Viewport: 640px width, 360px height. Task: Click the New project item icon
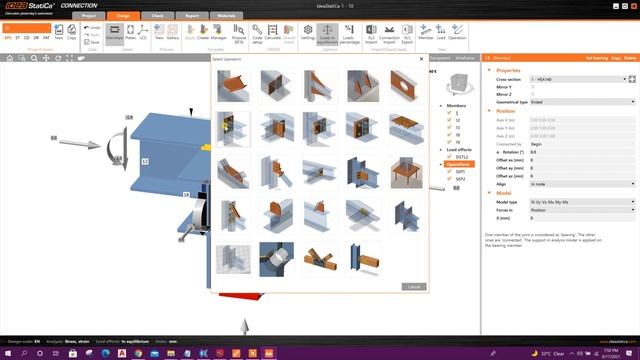(x=59, y=32)
